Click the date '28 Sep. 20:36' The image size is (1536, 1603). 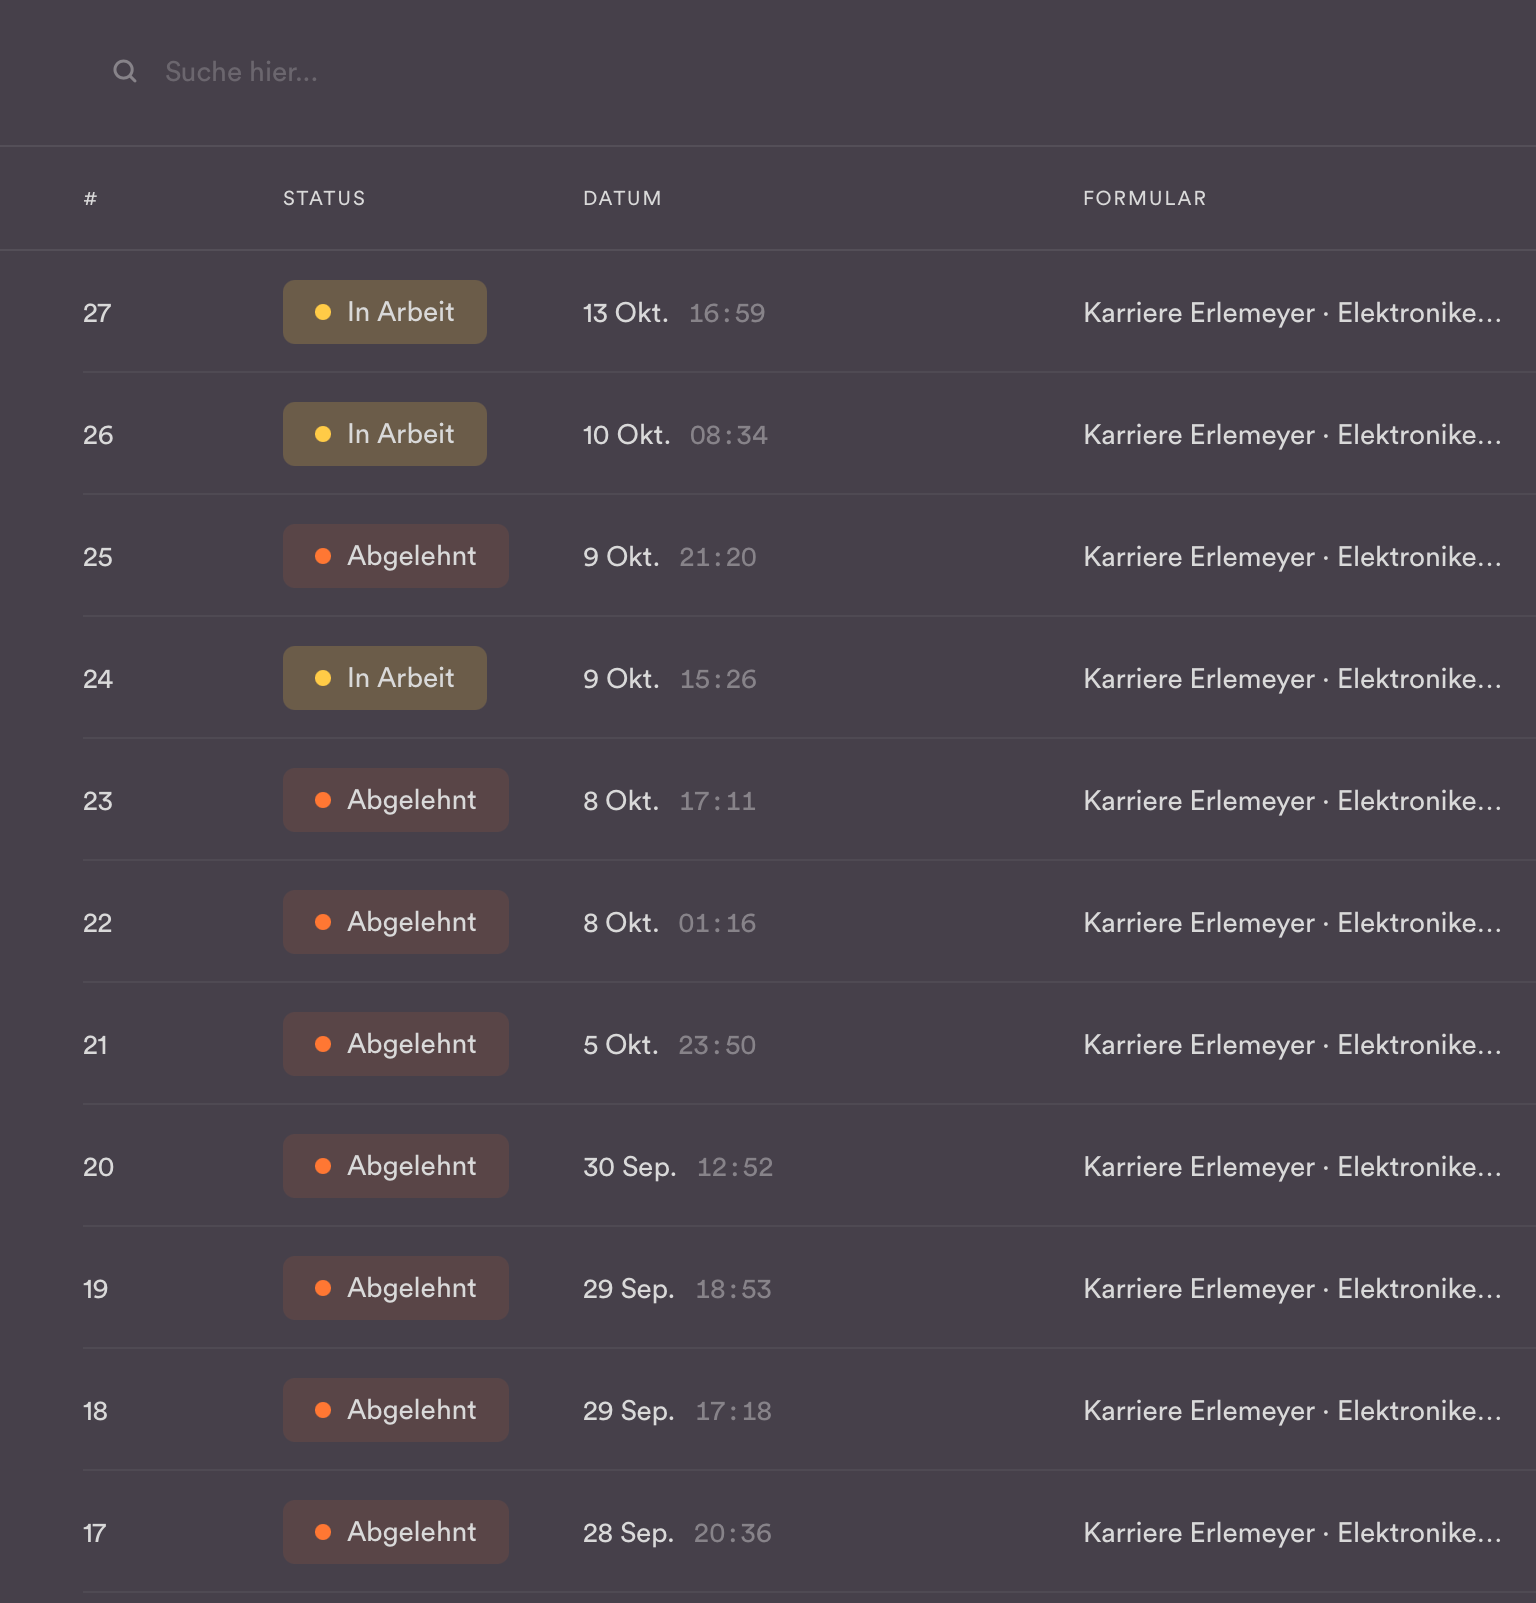point(677,1533)
